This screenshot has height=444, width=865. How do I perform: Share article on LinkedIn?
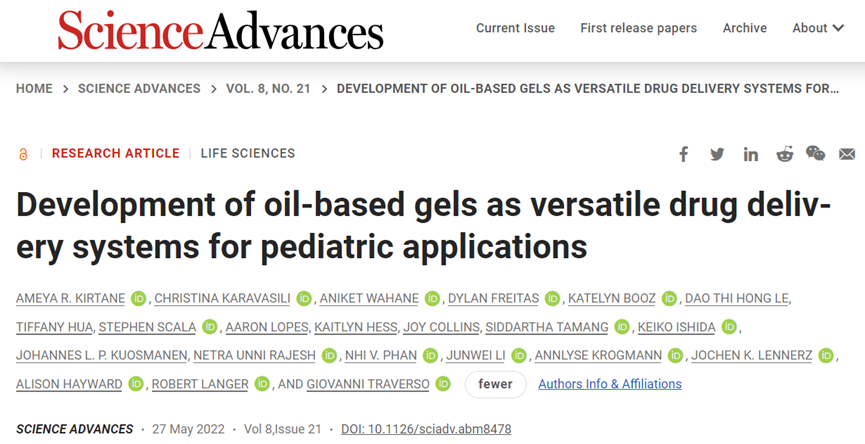(x=750, y=154)
